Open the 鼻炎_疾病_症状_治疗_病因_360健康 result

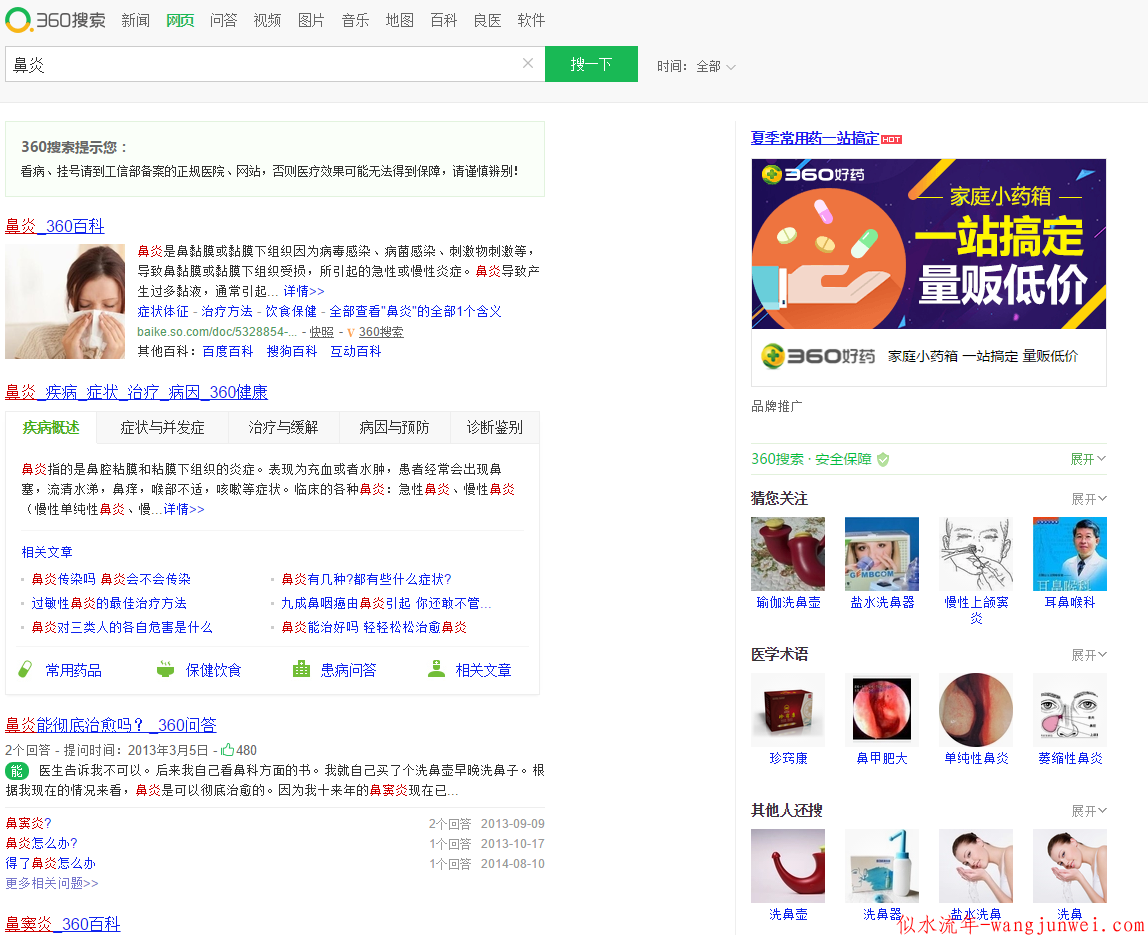pyautogui.click(x=136, y=392)
